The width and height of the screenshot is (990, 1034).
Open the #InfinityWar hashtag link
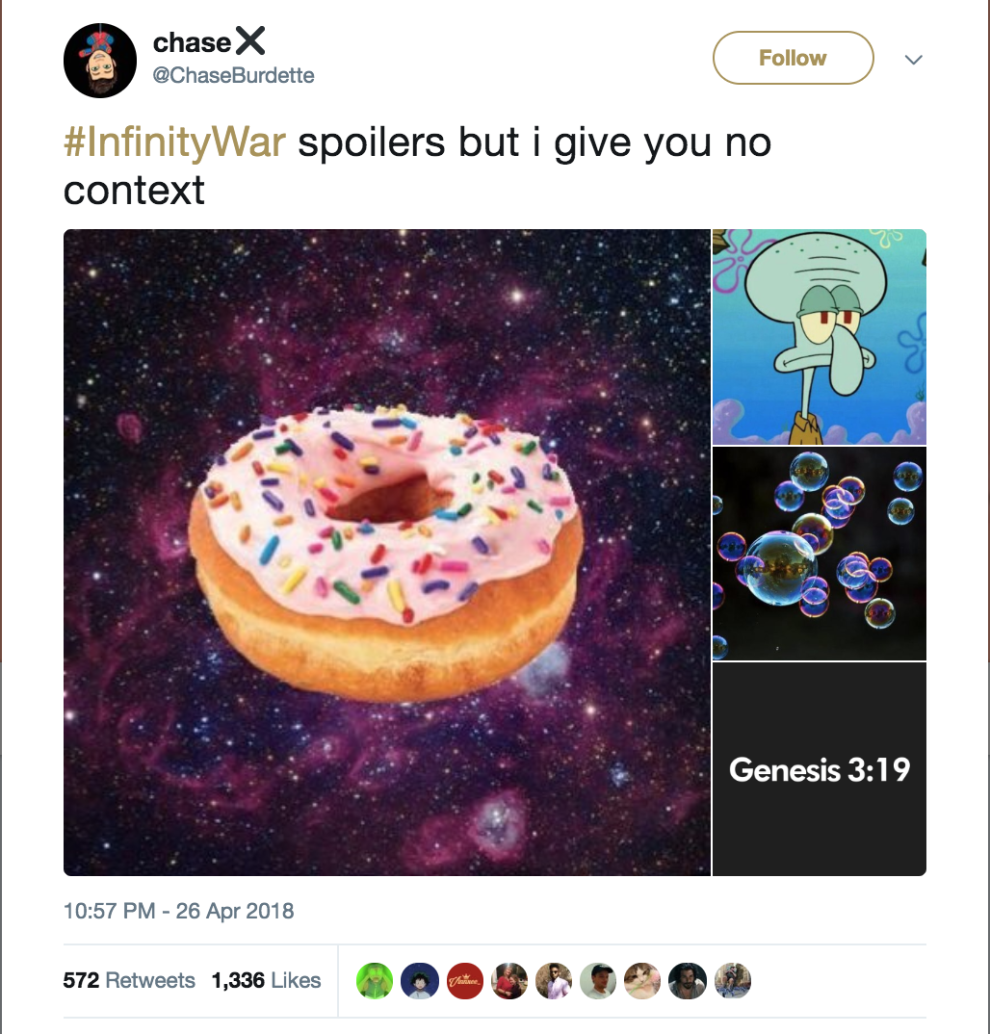(x=175, y=142)
